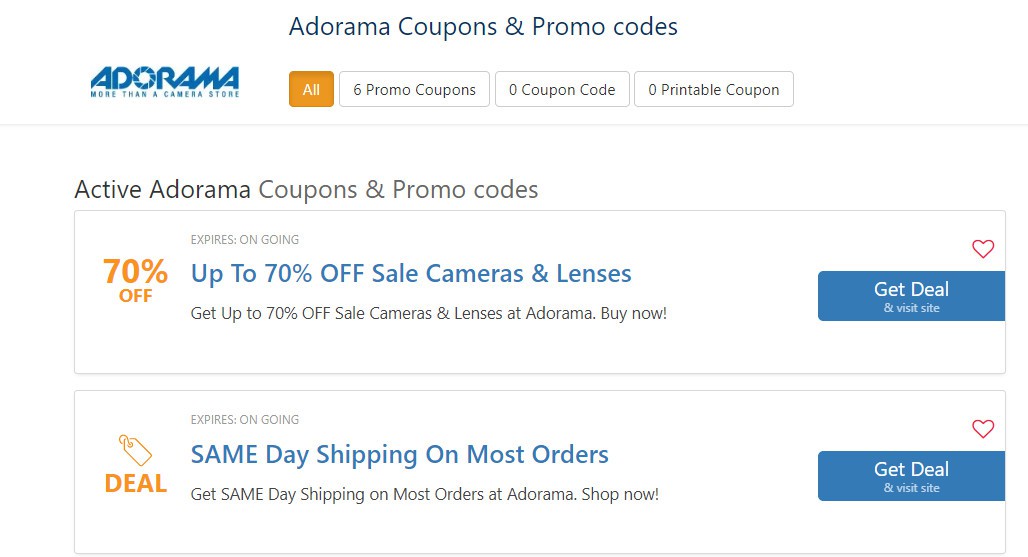Click the orange DEAL label text
This screenshot has height=557, width=1028.
coord(135,484)
